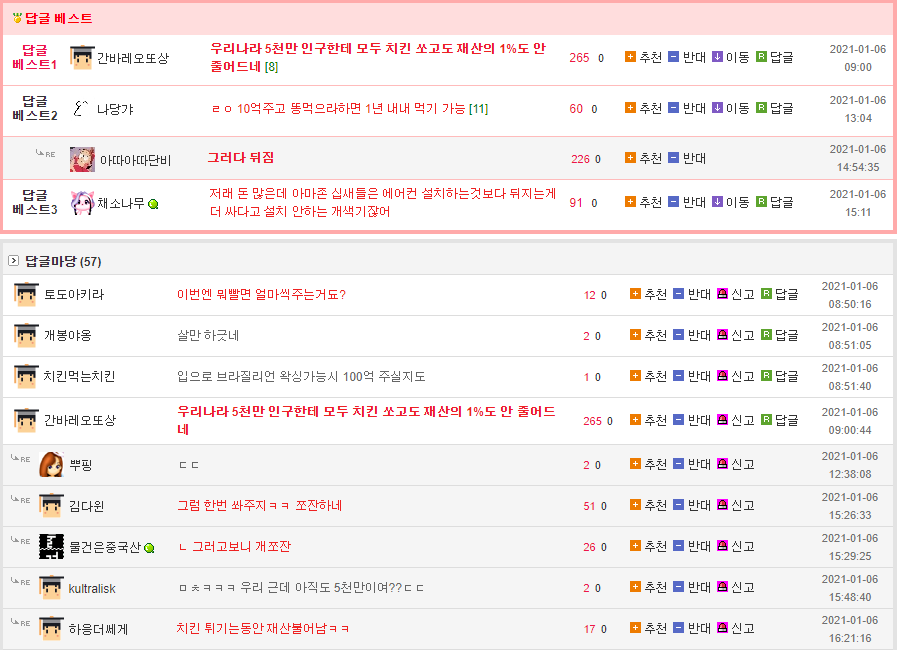Open 치킨먹는치킨's username link

tap(79, 376)
